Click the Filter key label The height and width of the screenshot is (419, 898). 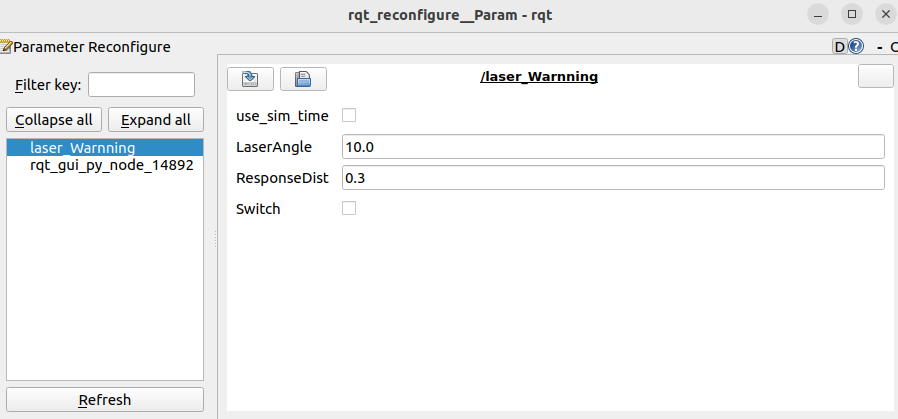point(48,85)
